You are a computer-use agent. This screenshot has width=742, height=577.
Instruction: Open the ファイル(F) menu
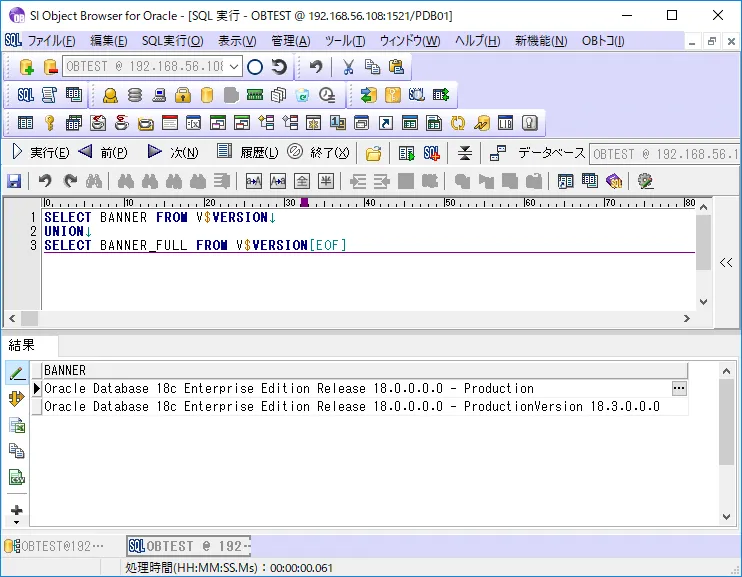[51, 41]
